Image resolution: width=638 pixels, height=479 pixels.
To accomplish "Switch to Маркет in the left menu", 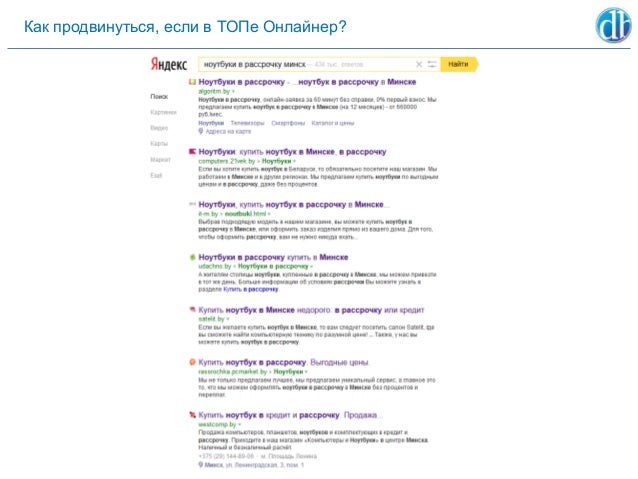I will pos(161,160).
